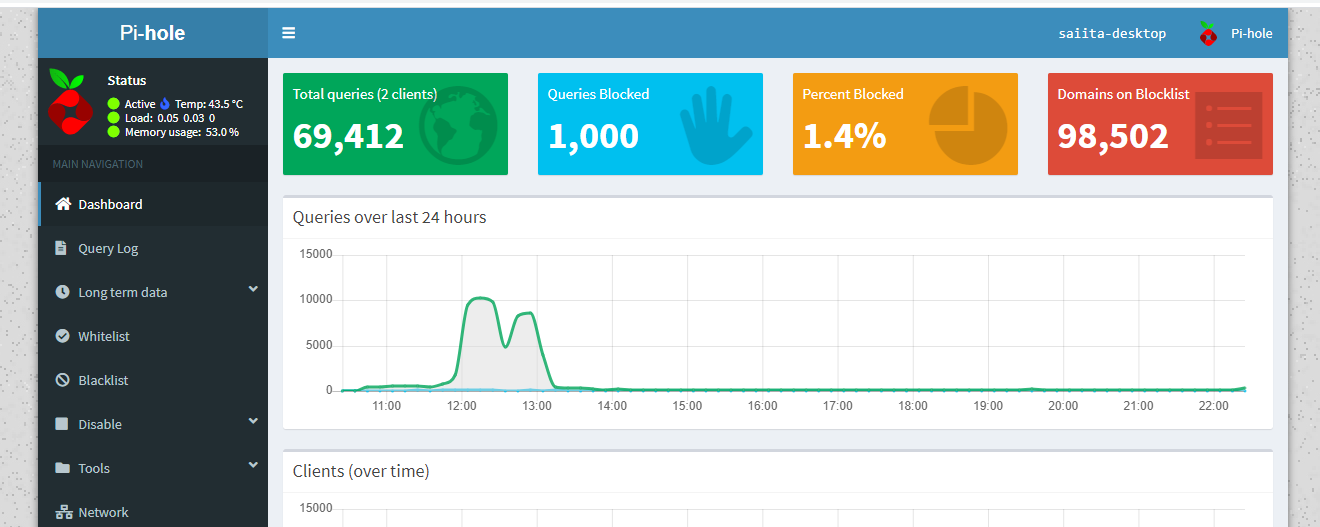
Task: Open the Queries Blocked blue box
Action: click(x=650, y=124)
